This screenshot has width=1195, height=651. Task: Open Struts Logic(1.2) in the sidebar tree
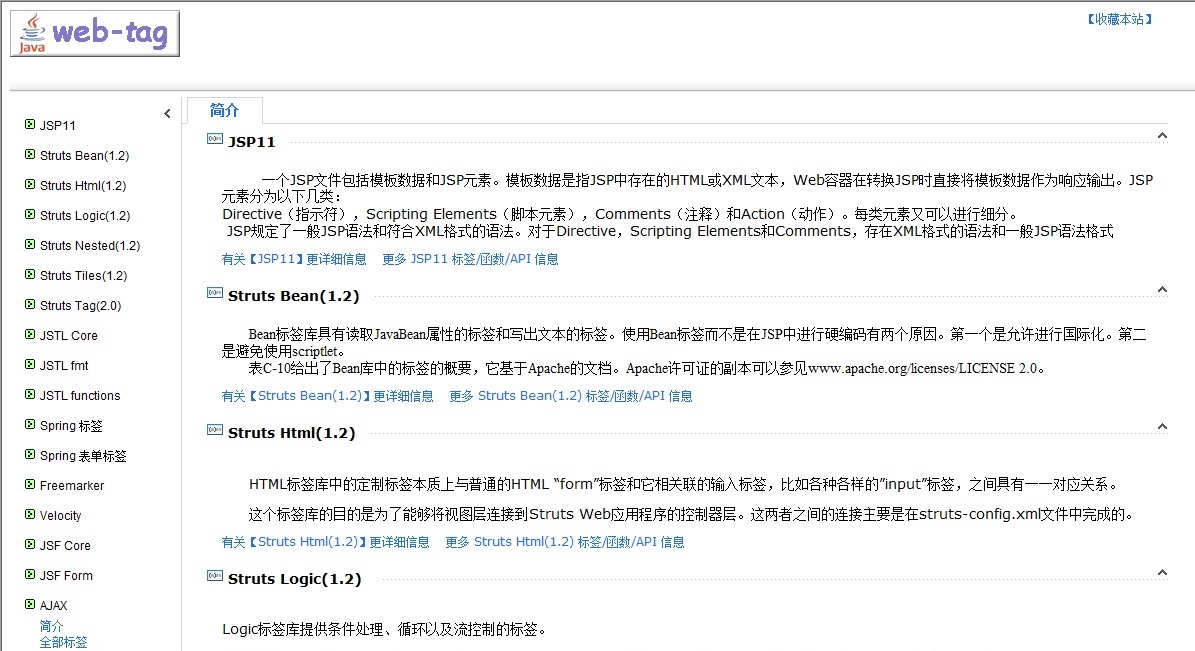coord(85,216)
